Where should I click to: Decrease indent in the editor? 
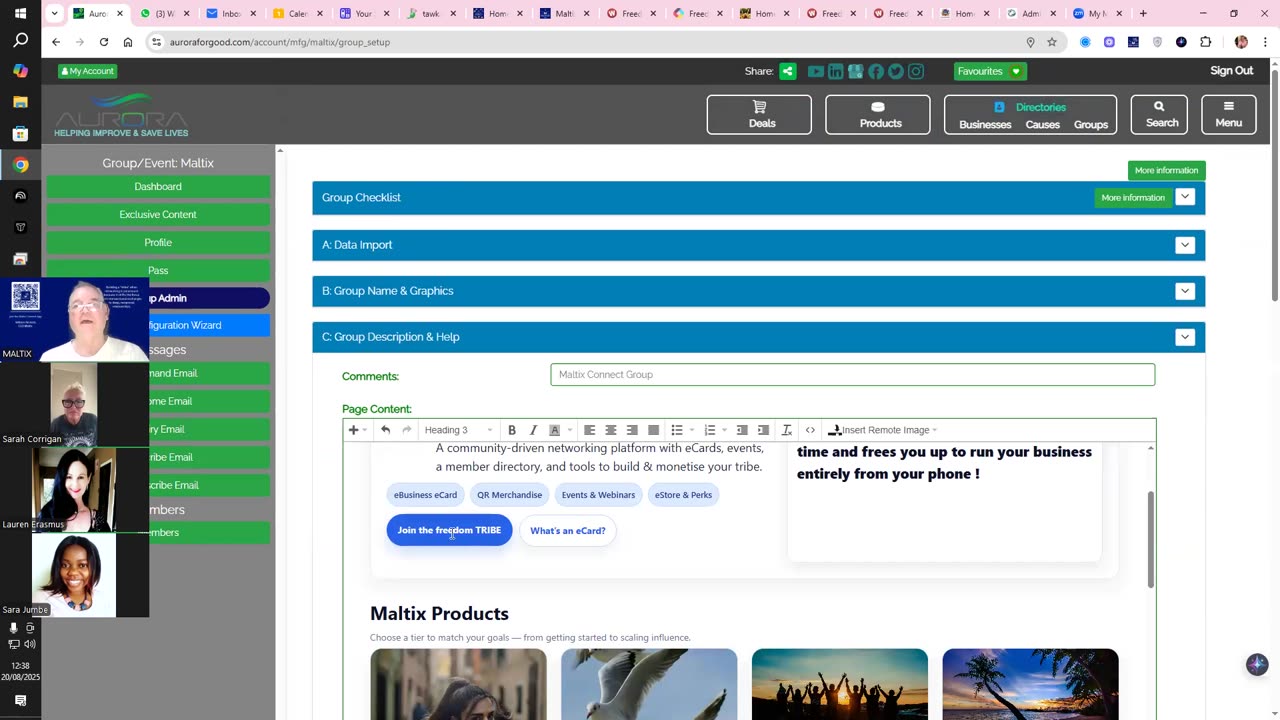[x=742, y=430]
